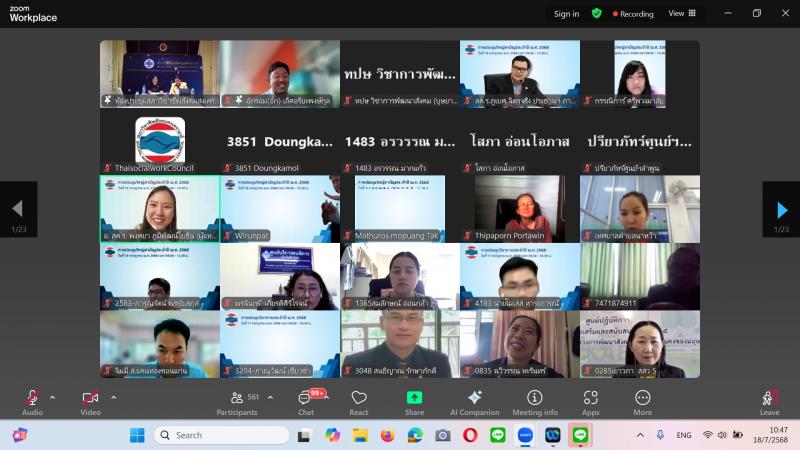The height and width of the screenshot is (450, 800).
Task: Select the tile labeled 2583
Action: click(x=160, y=277)
